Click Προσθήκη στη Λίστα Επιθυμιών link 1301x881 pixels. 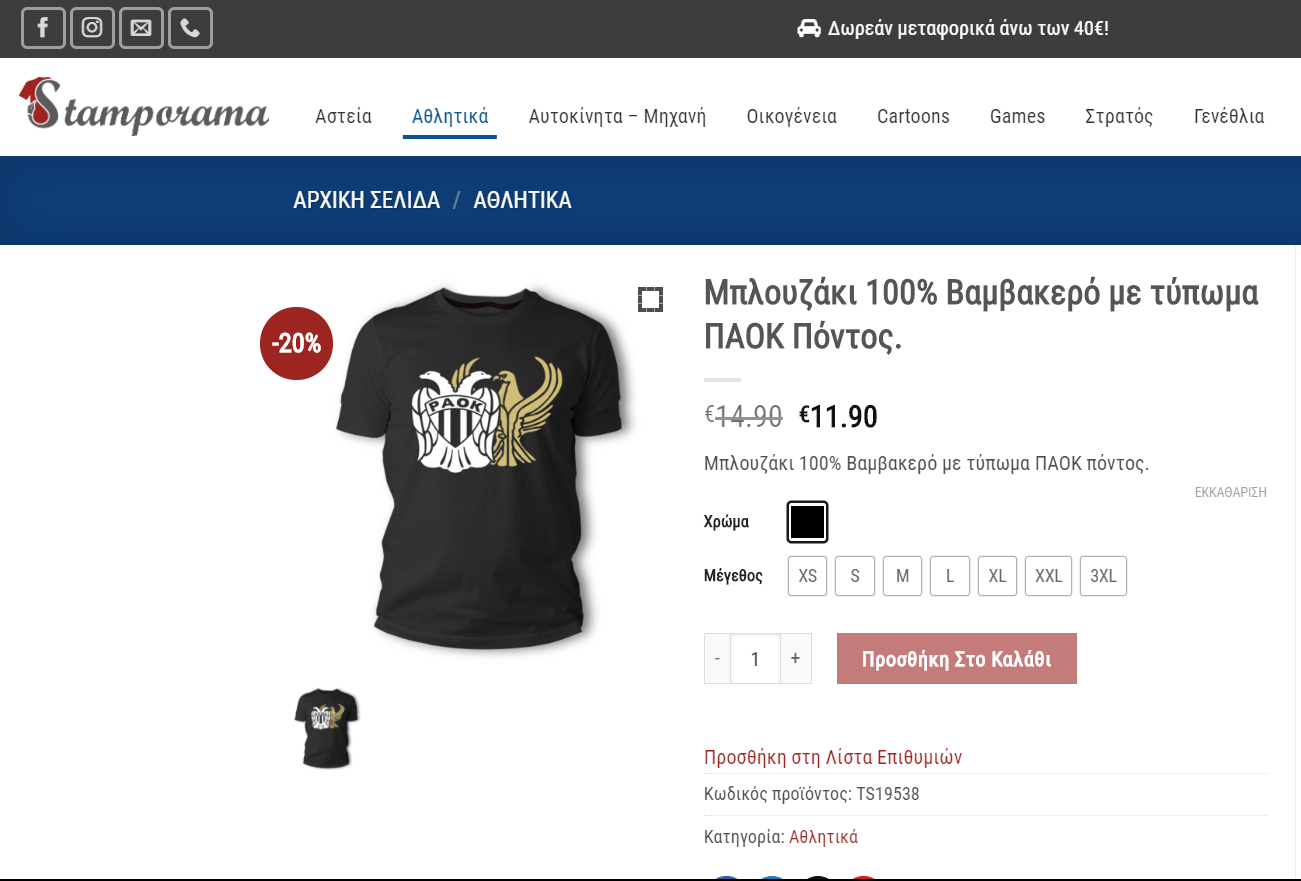[833, 757]
